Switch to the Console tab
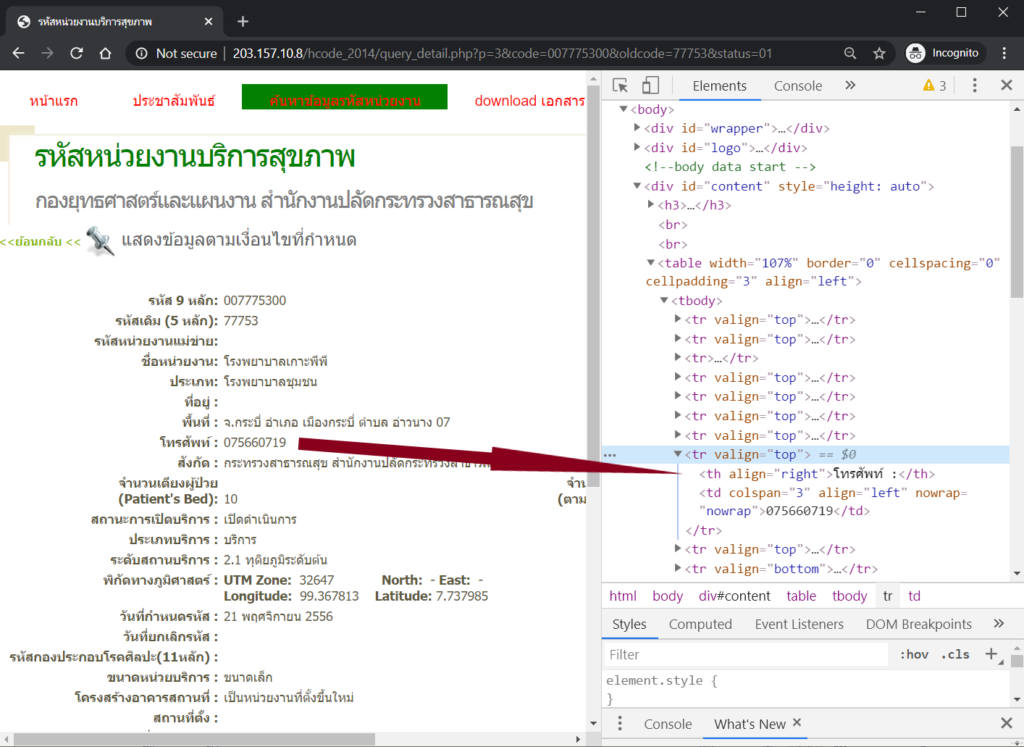The image size is (1024, 747). 797,86
